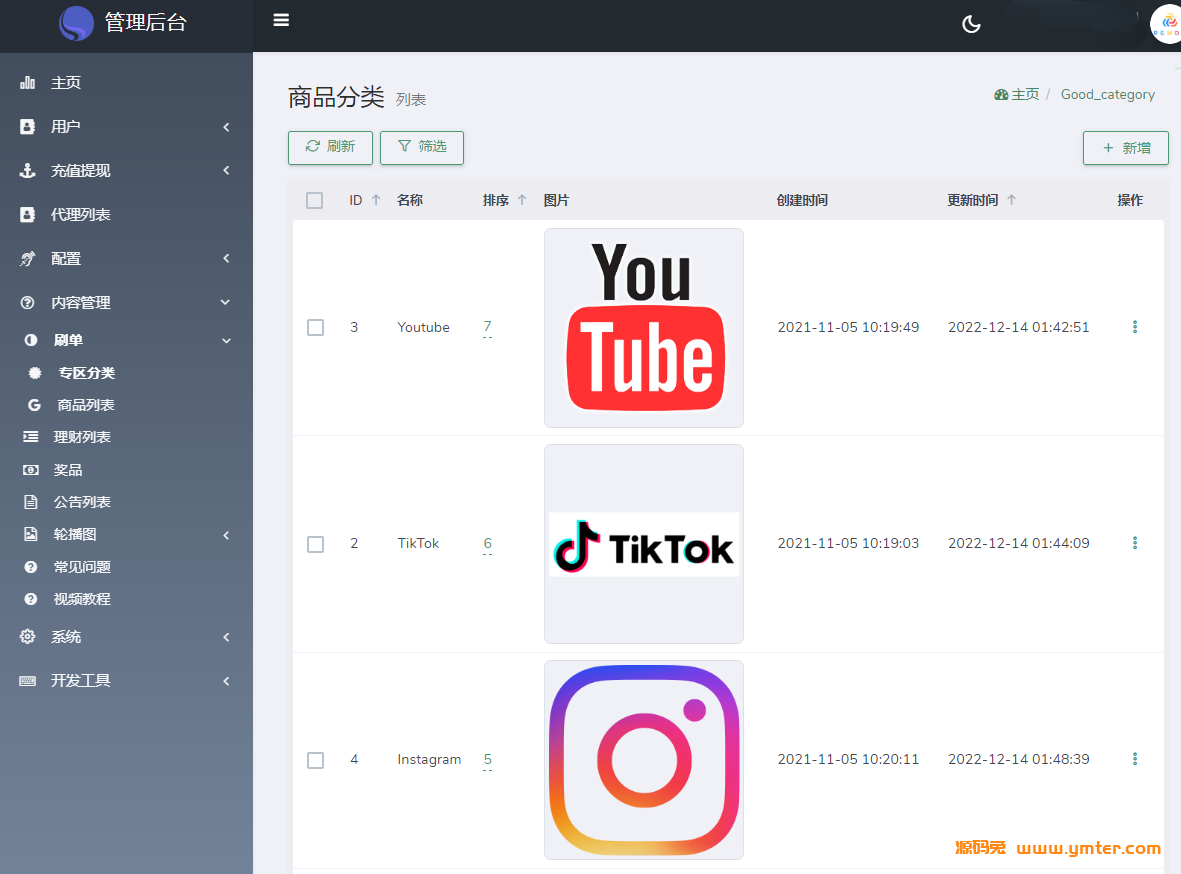
Task: Click the admin panel logo icon
Action: click(x=77, y=23)
